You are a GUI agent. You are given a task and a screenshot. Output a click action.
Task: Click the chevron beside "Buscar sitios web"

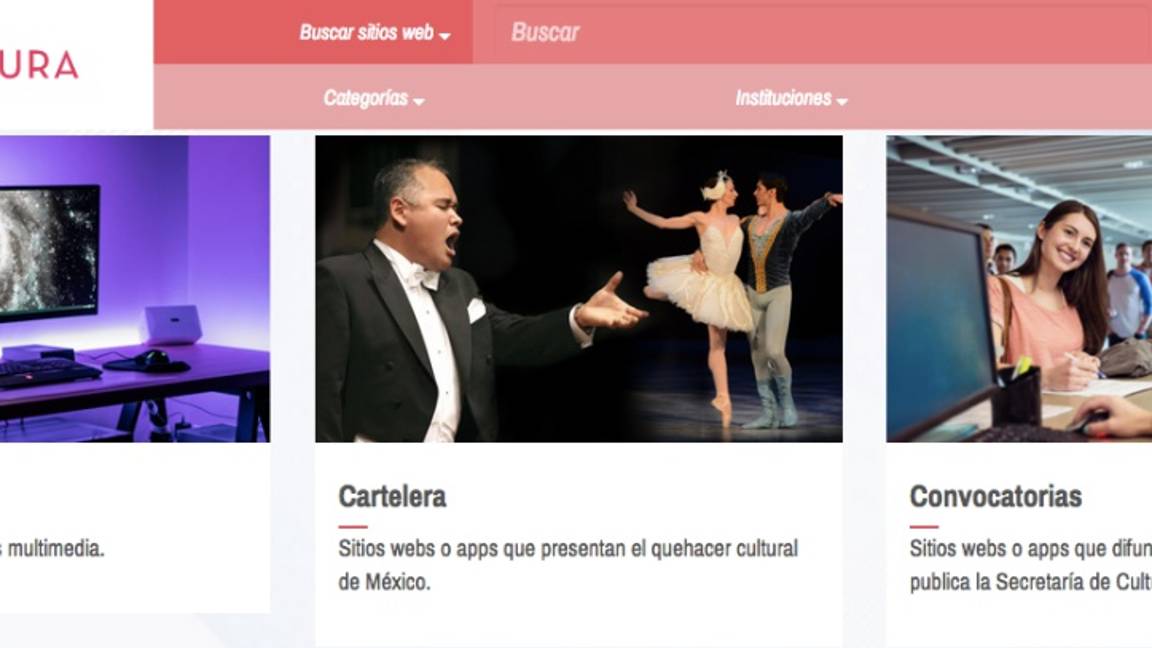point(446,34)
